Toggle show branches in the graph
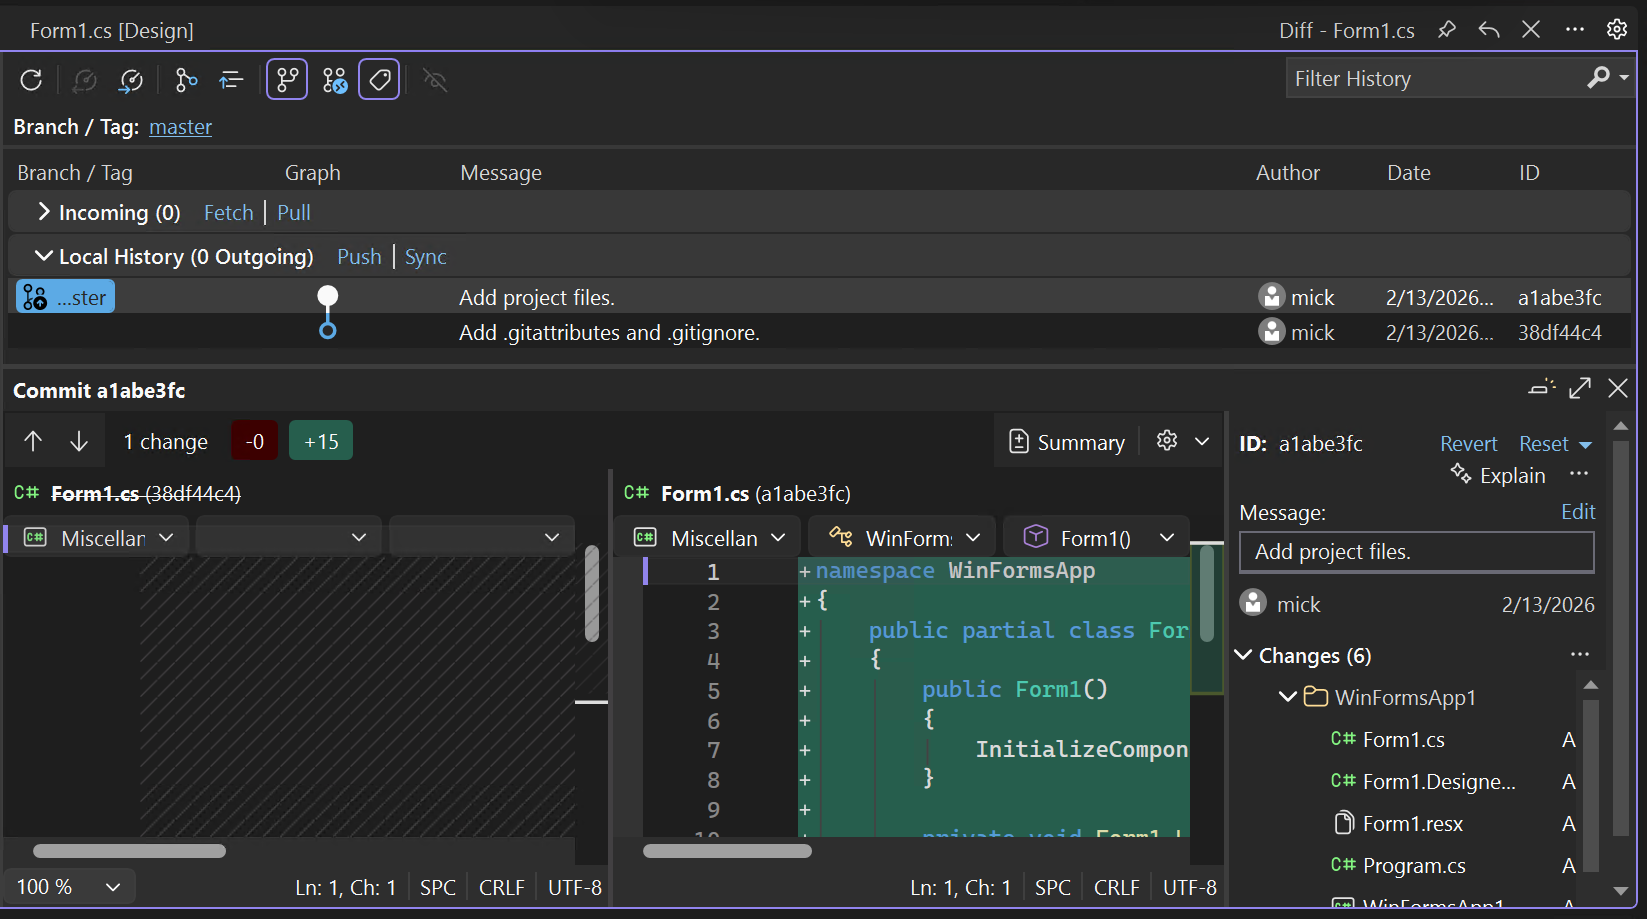The width and height of the screenshot is (1647, 919). click(287, 79)
